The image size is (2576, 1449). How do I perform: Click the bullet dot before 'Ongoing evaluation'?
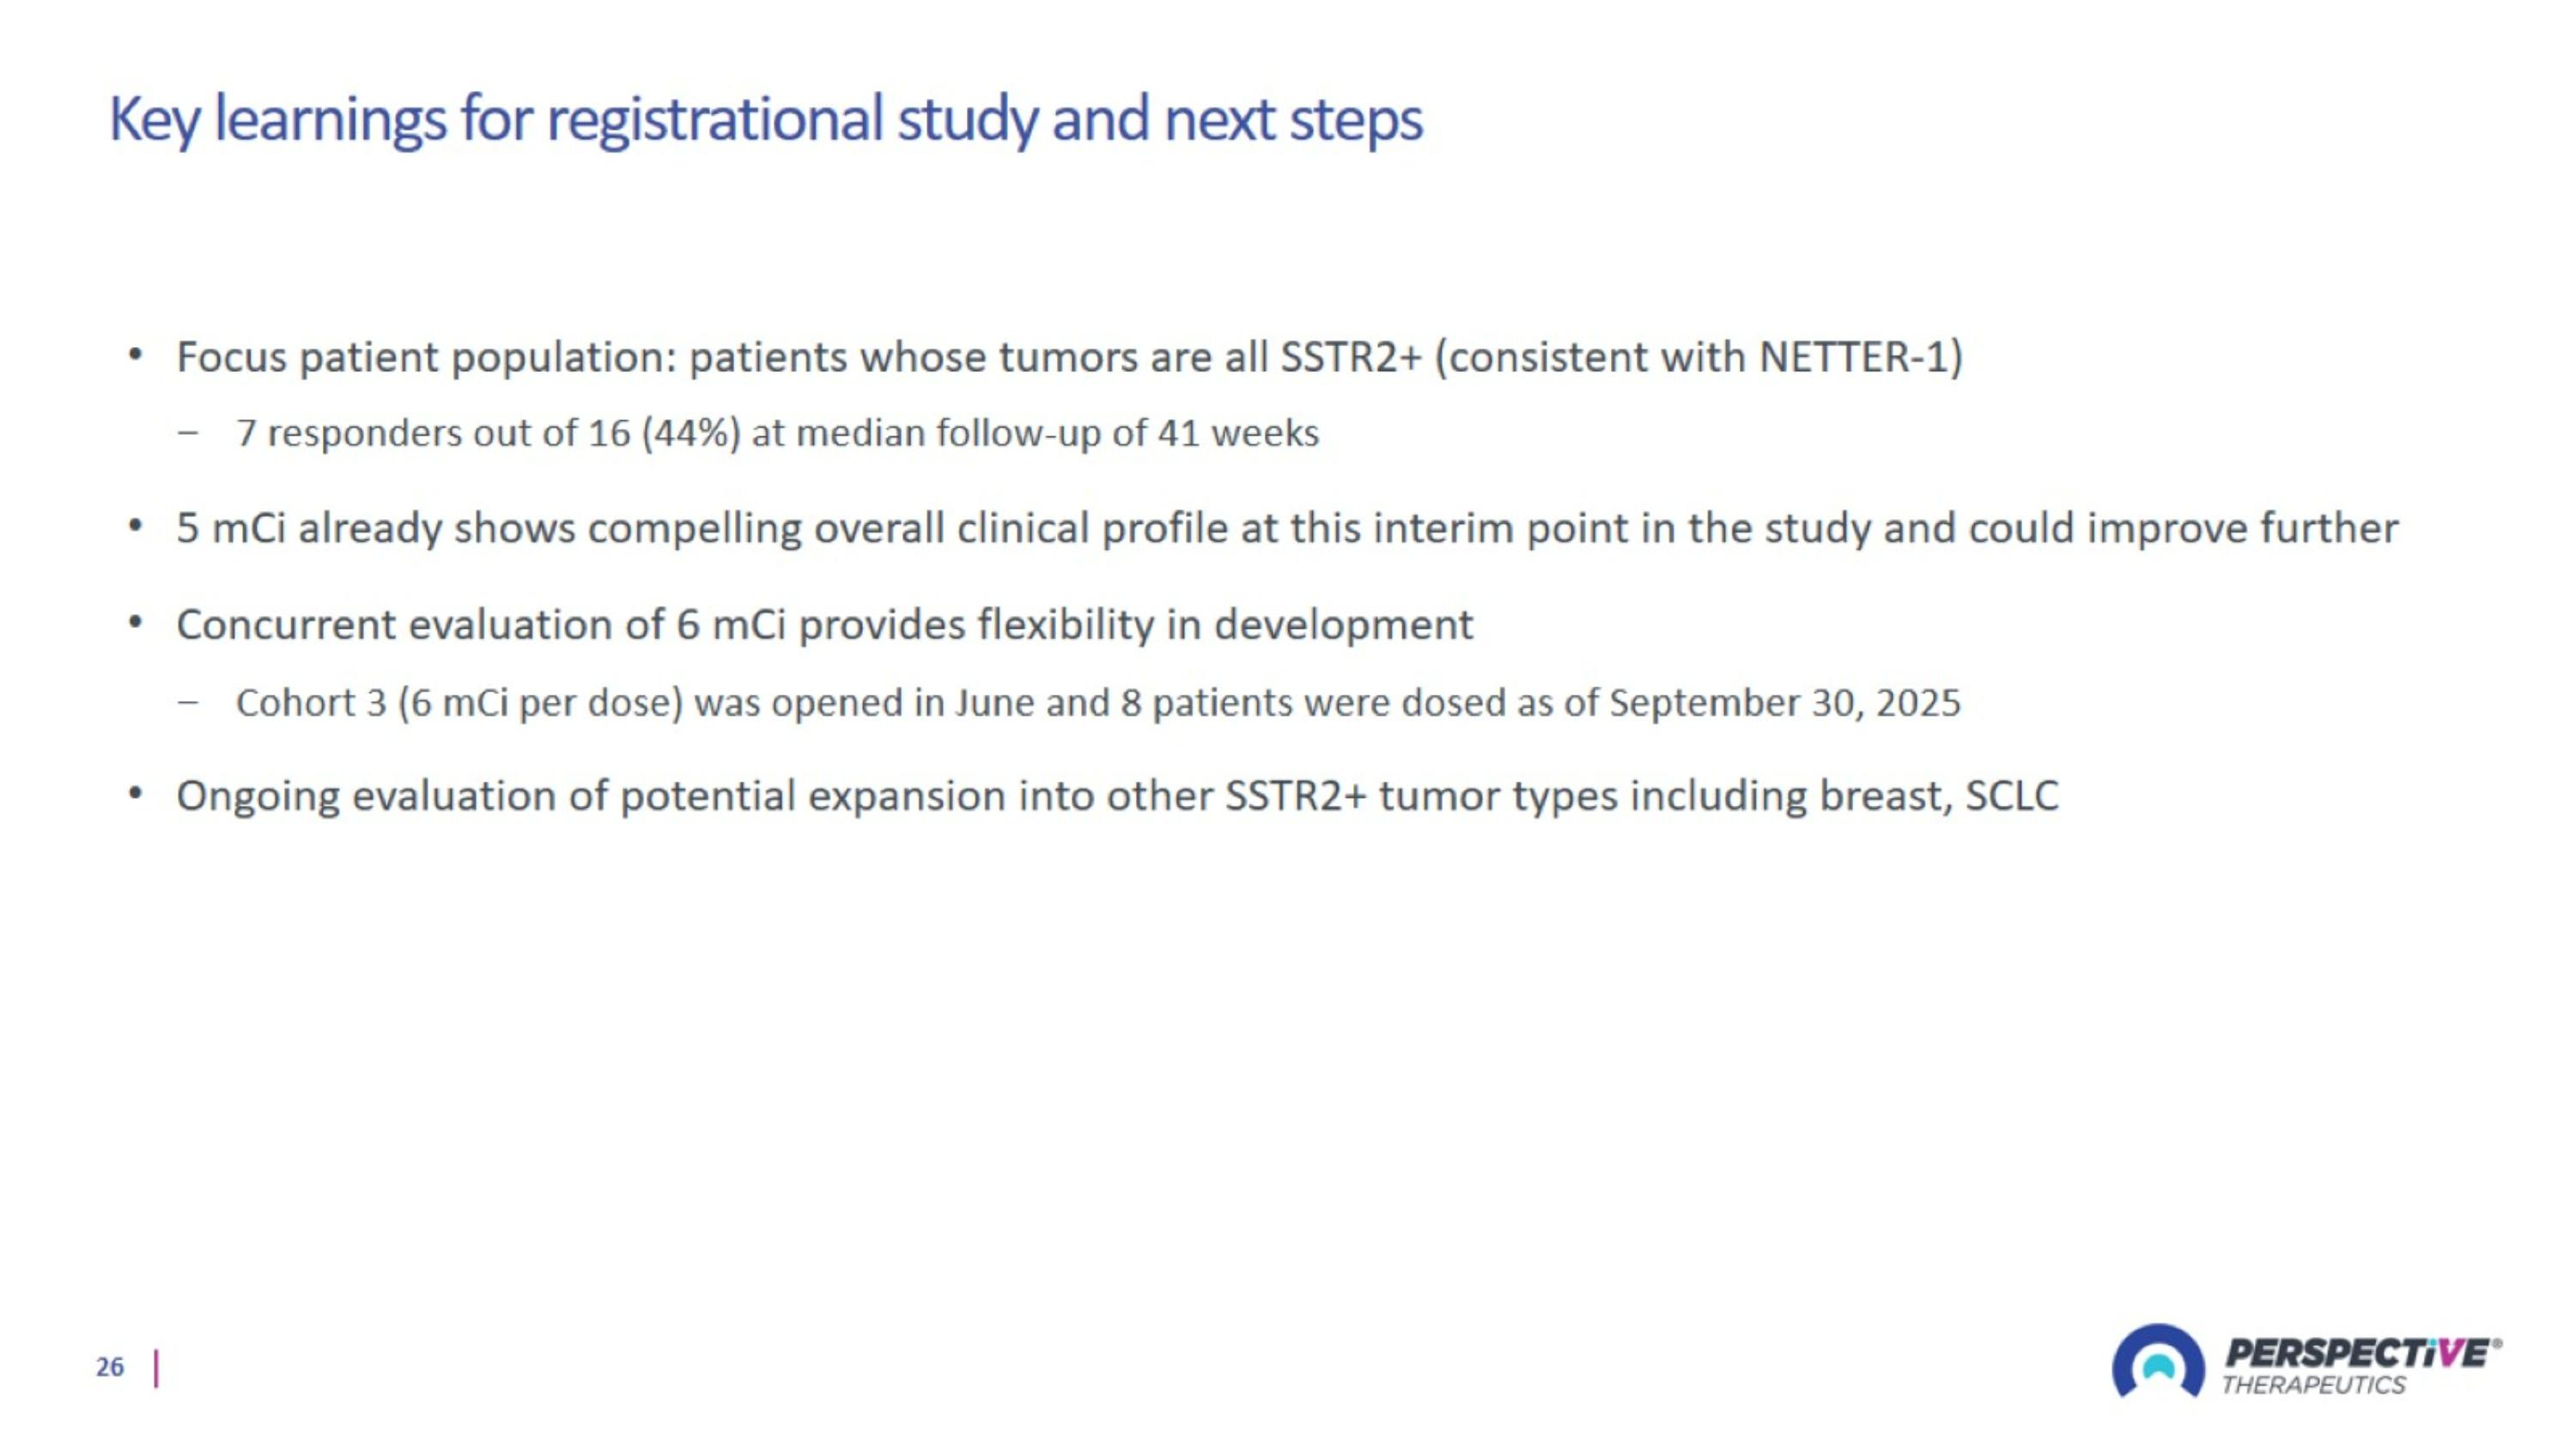click(x=136, y=794)
